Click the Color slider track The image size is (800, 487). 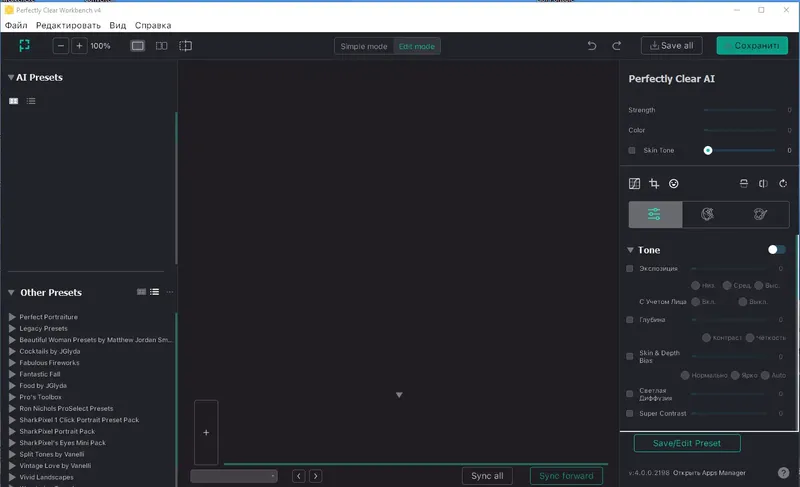(x=740, y=130)
